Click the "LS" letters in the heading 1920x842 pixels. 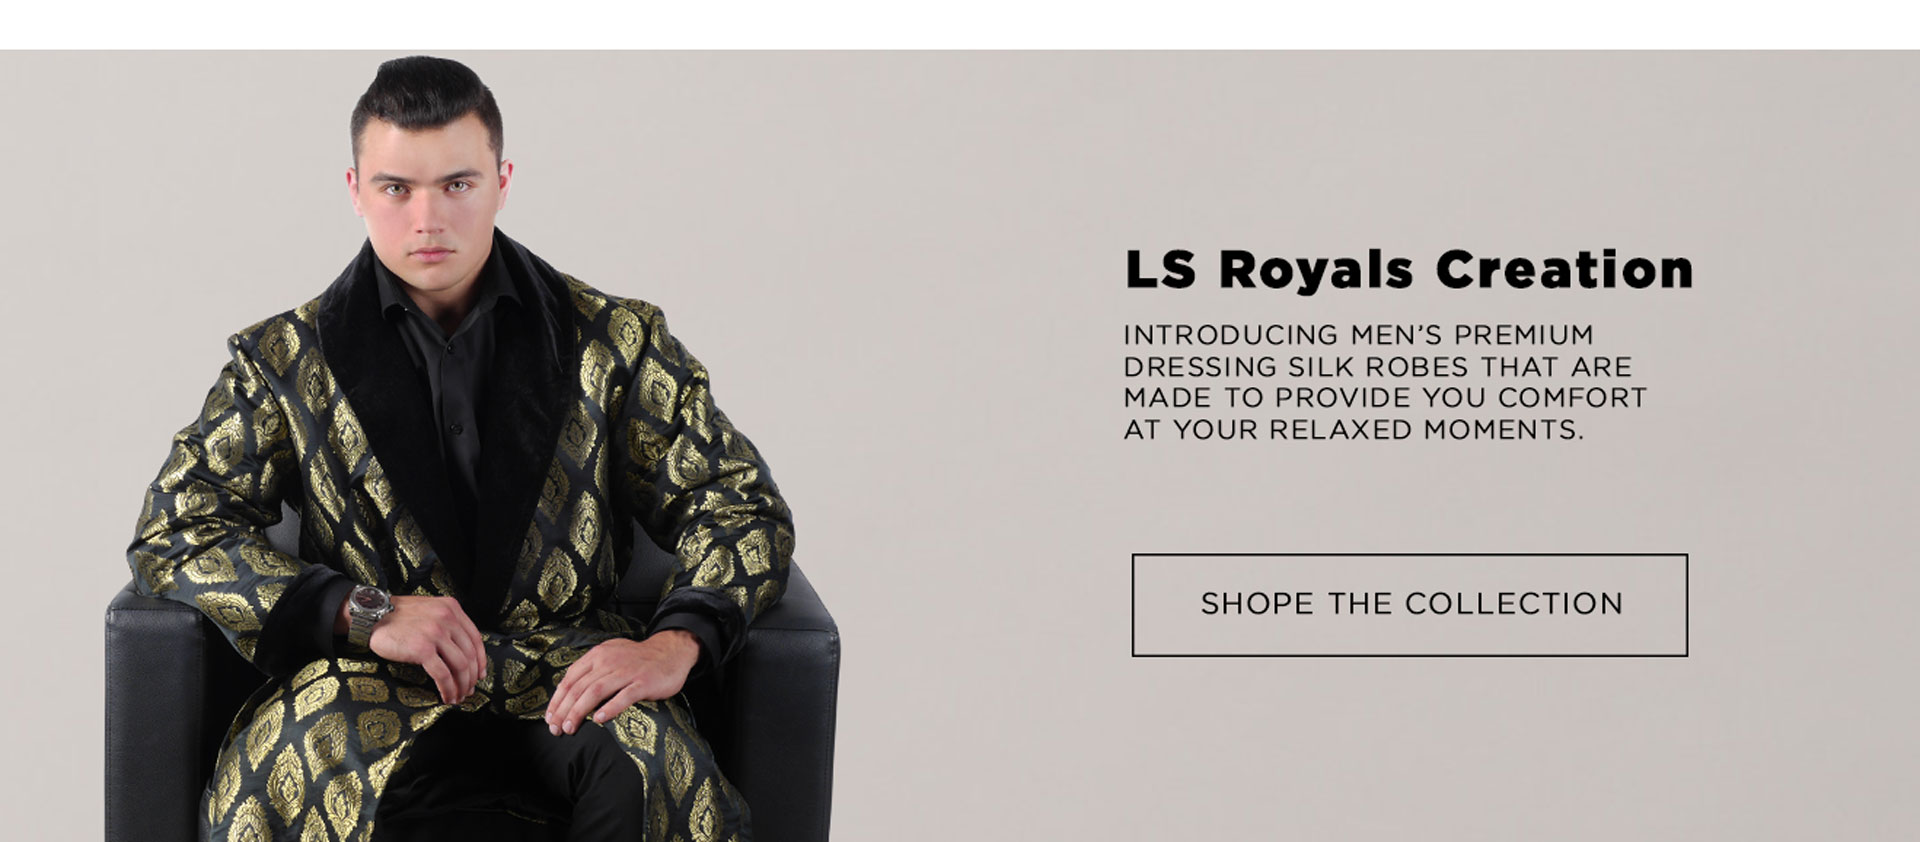(x=1160, y=270)
